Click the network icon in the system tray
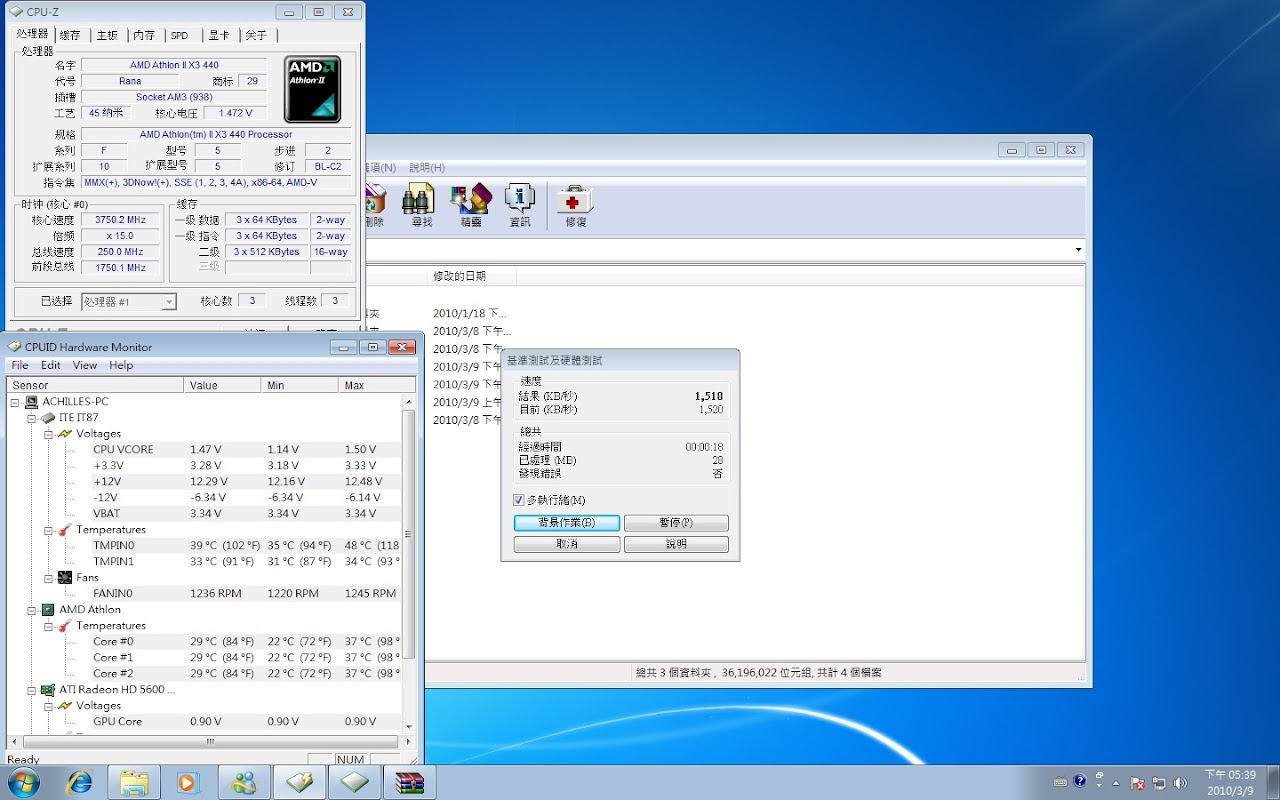Screen dimensions: 1280x800 [x=1159, y=783]
